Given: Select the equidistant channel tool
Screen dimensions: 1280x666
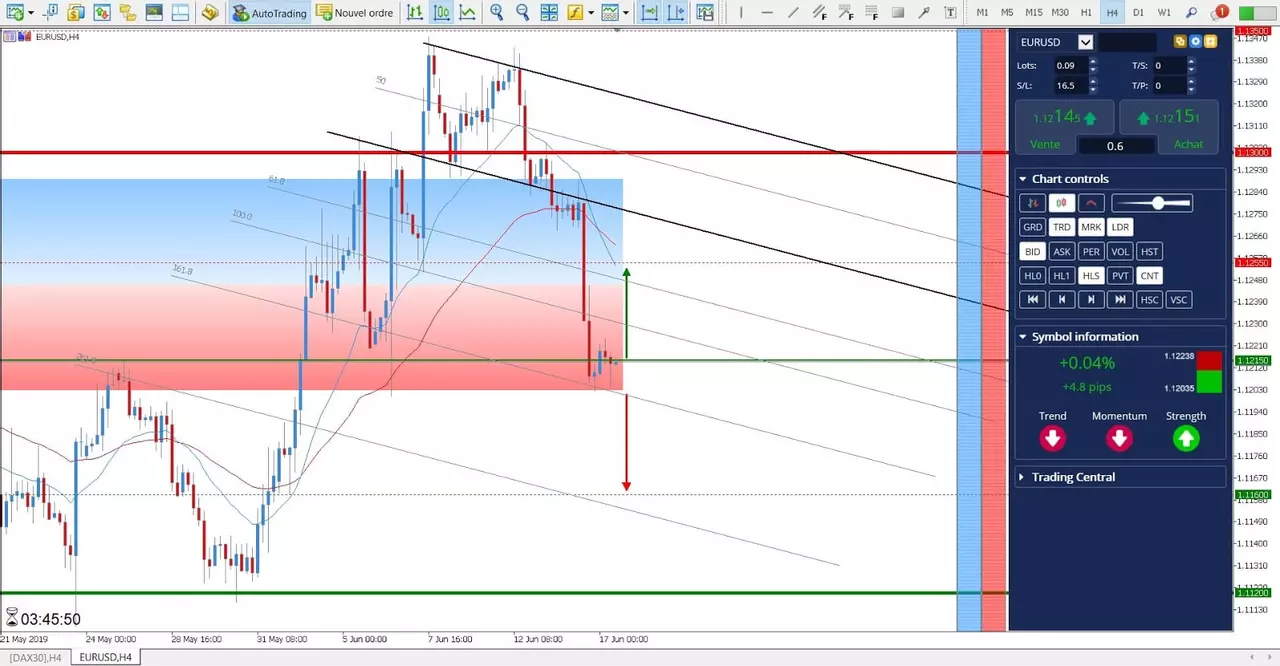Looking at the screenshot, I should (820, 12).
